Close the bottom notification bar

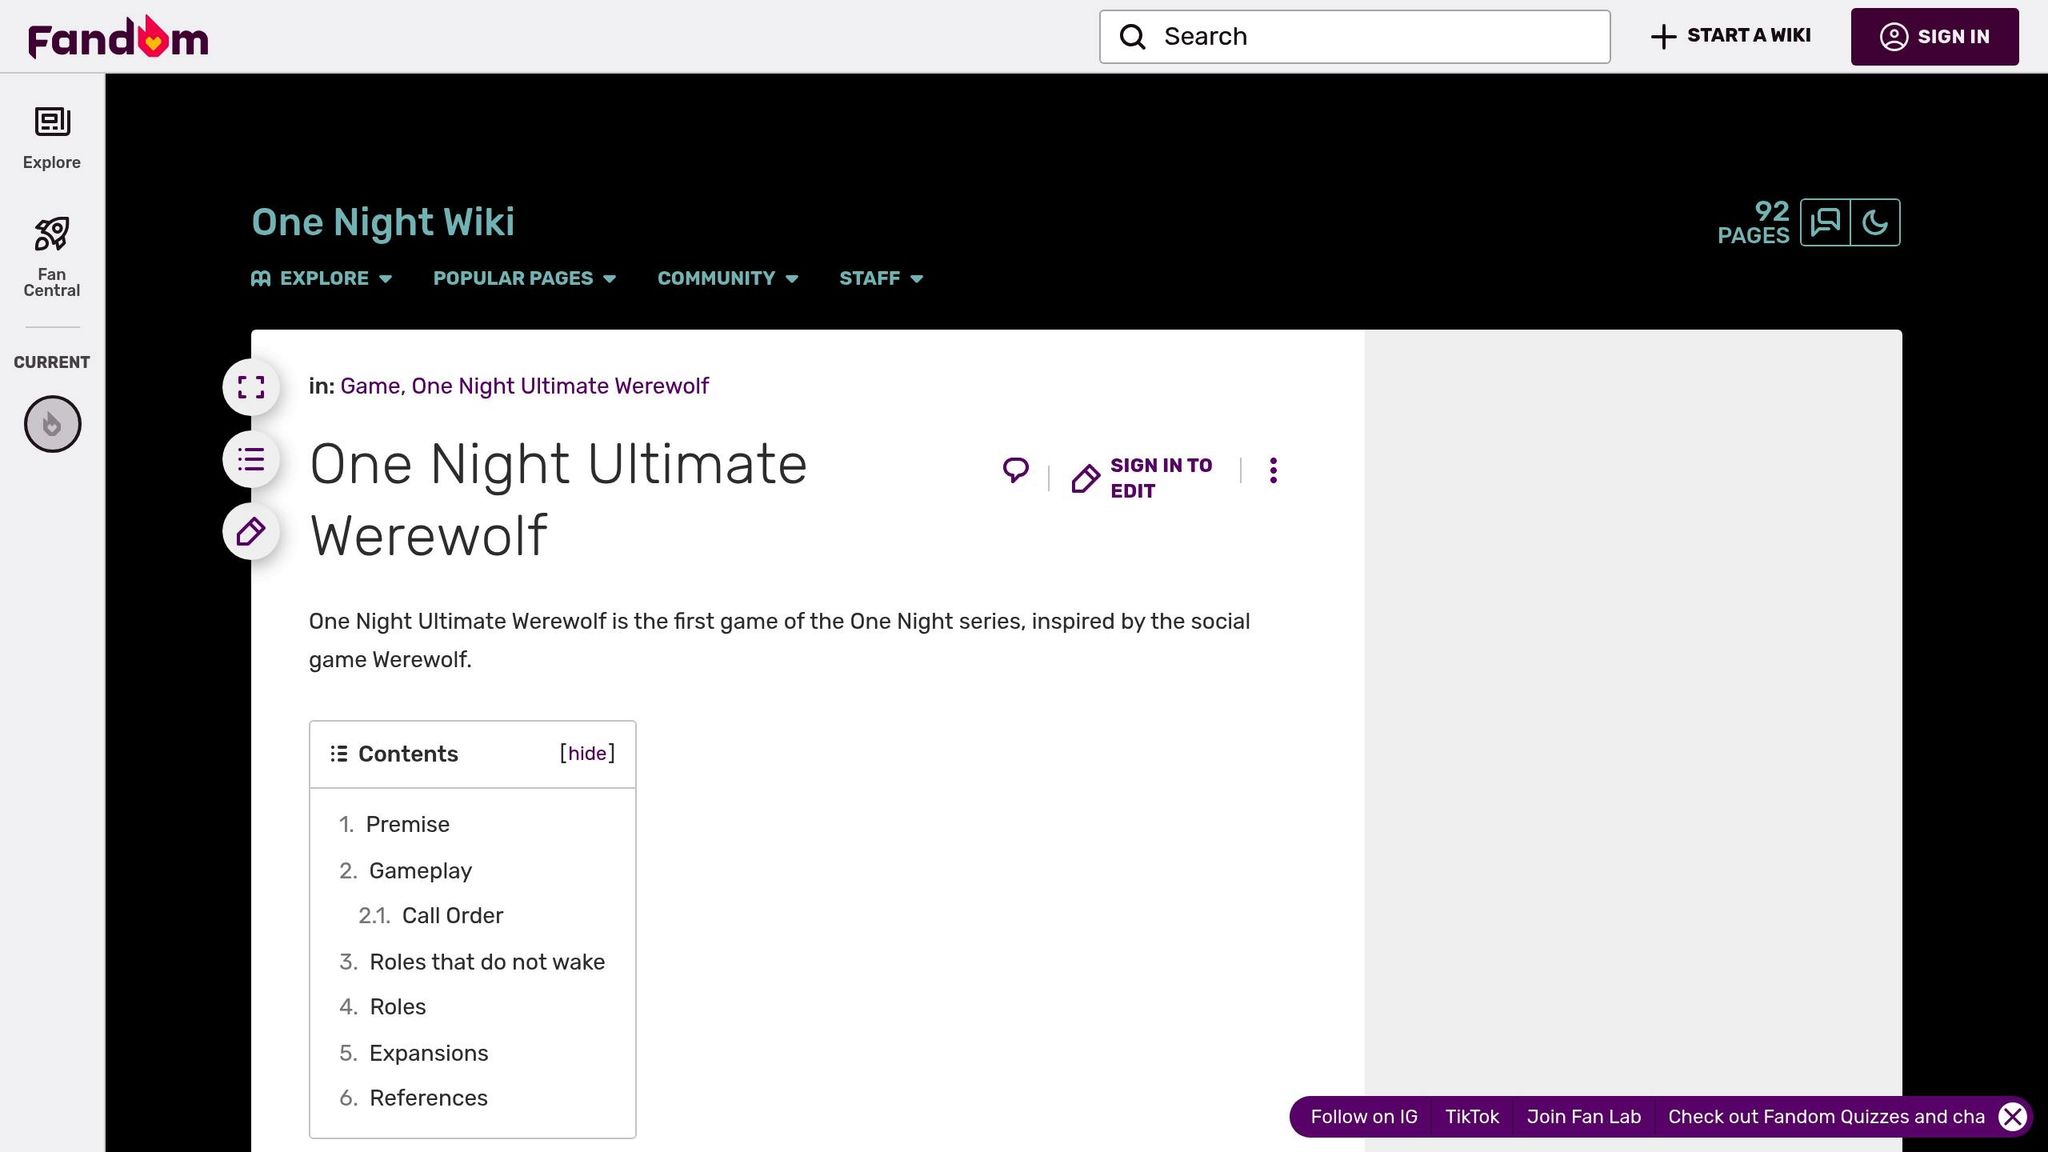point(2013,1116)
